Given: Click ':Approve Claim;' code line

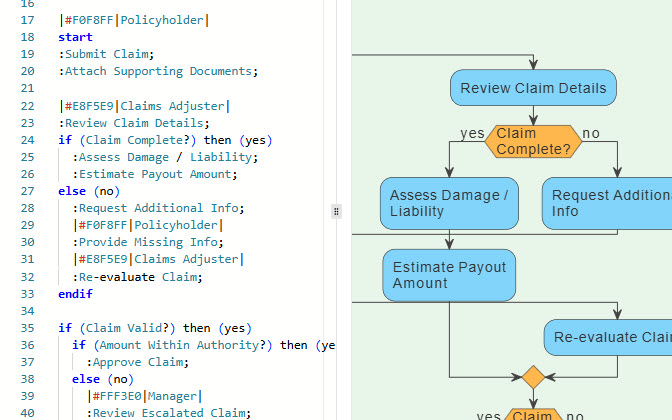Looking at the screenshot, I should [137, 362].
